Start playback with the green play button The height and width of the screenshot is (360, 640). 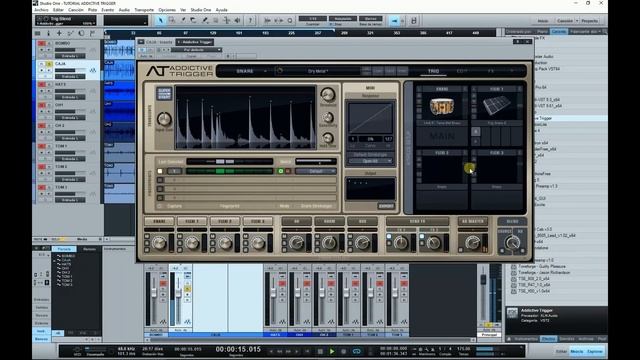(332, 351)
